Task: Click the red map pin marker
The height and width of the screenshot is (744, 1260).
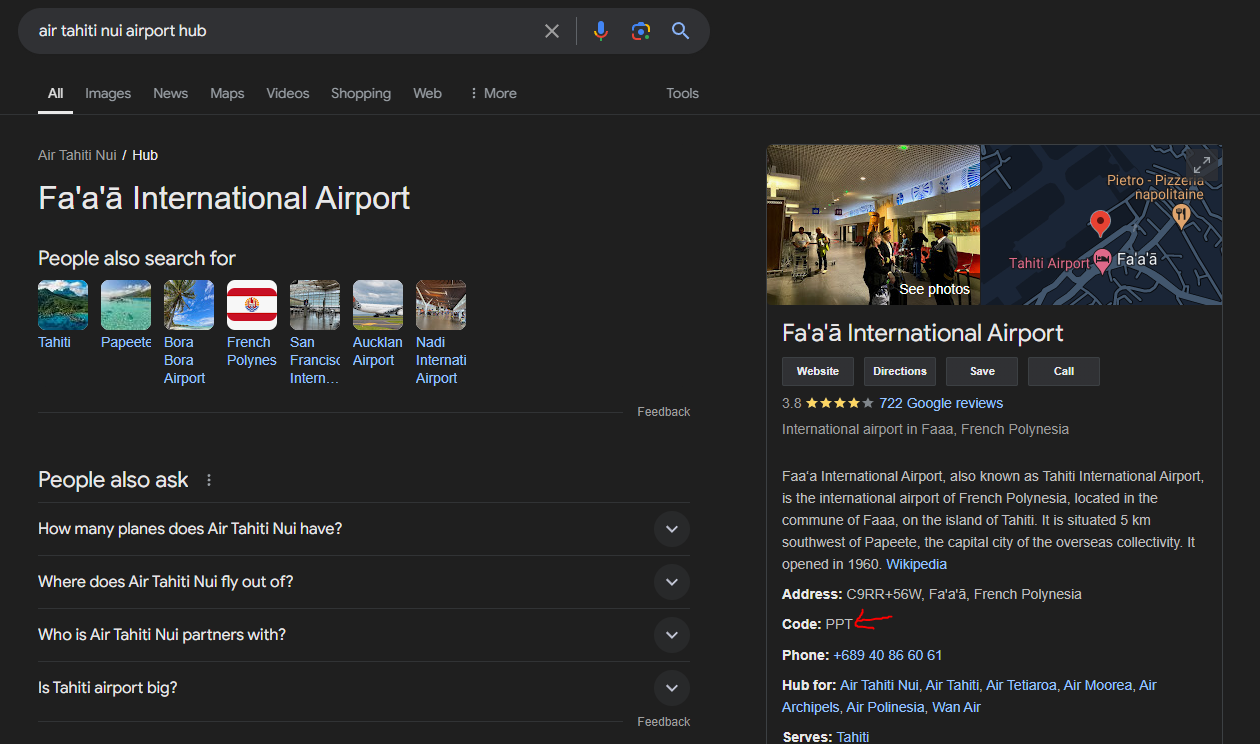Action: (x=1100, y=223)
